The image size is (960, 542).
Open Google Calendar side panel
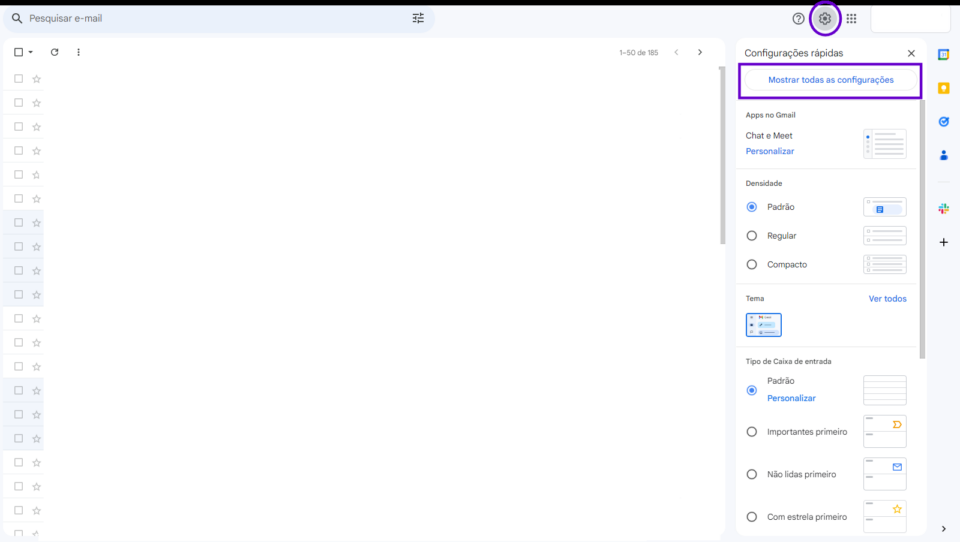point(943,55)
